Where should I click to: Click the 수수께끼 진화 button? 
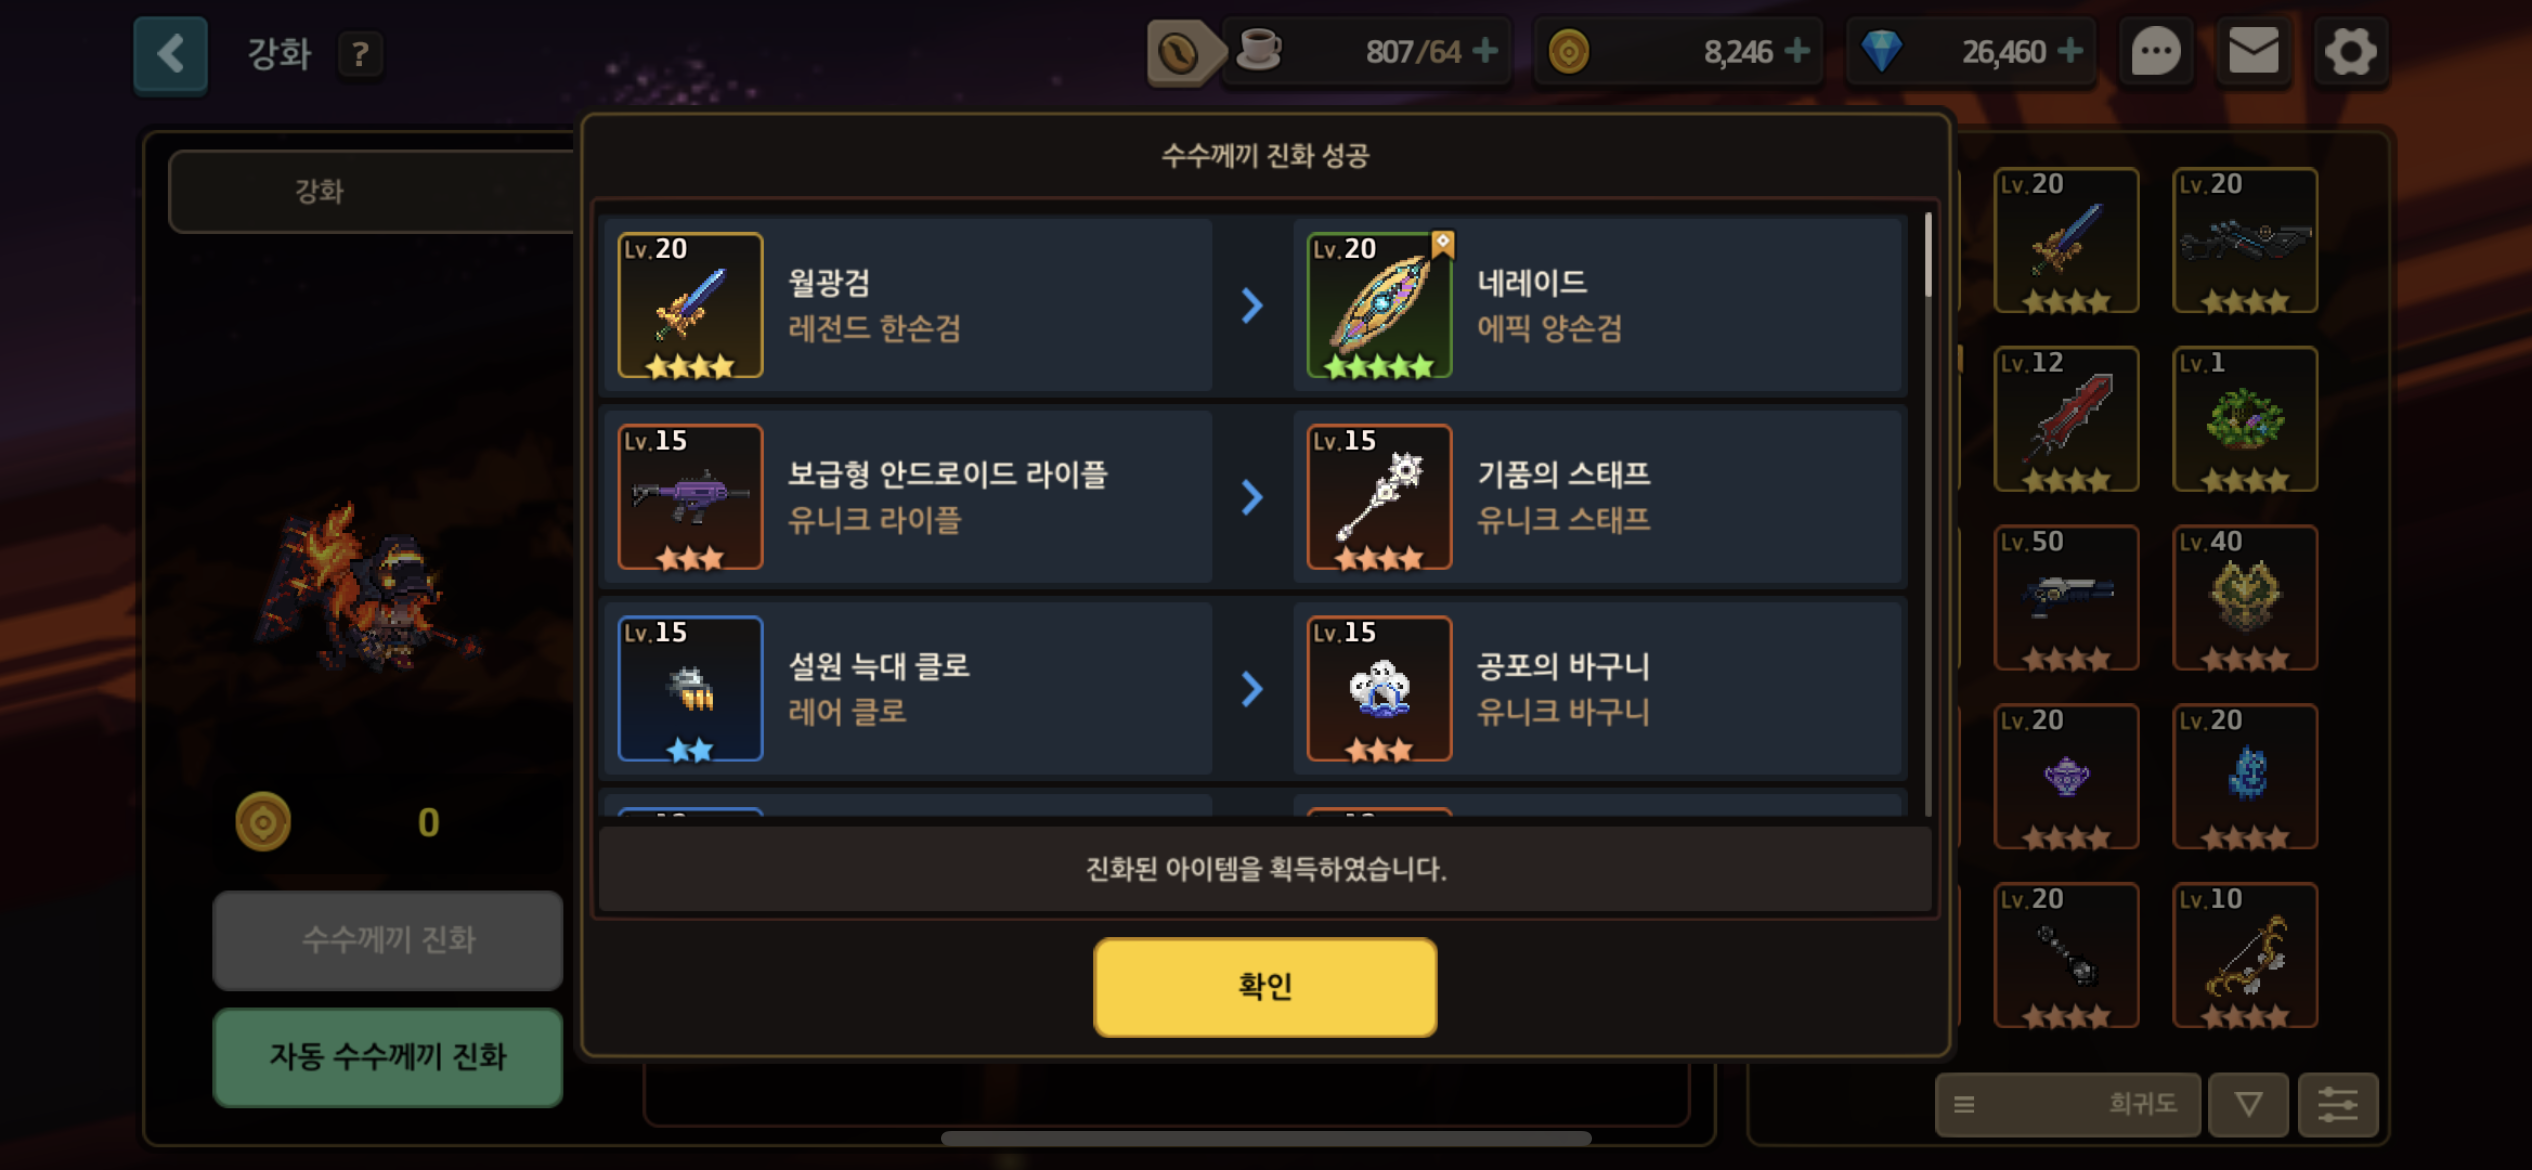tap(388, 940)
